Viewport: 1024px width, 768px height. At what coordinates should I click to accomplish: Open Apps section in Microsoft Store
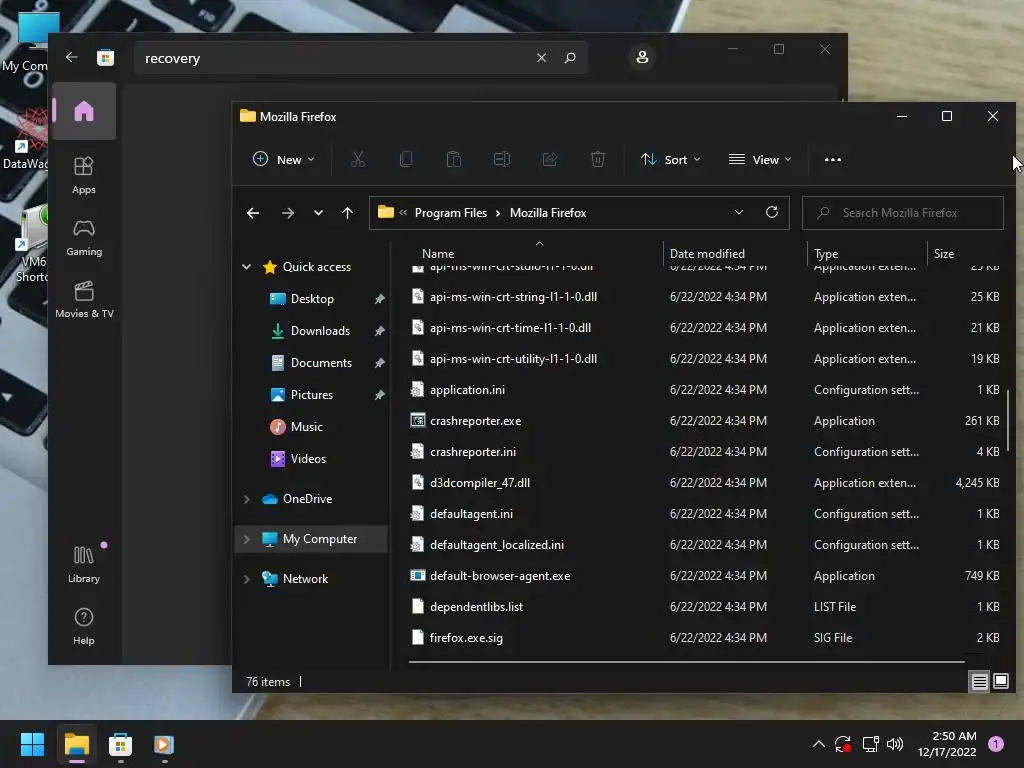click(84, 175)
